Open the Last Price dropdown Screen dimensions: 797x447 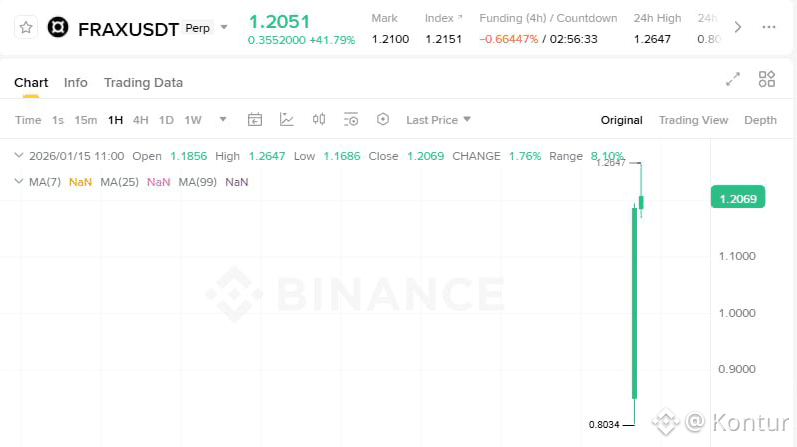tap(438, 120)
